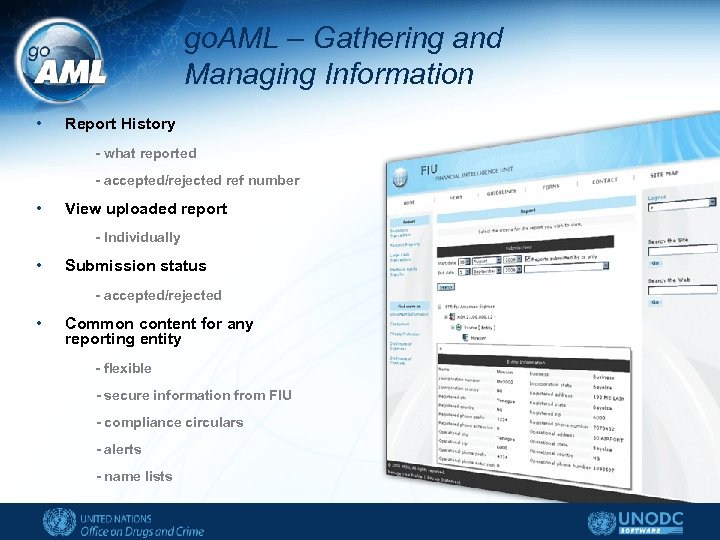Click the 'Submission status' bullet text
720x540 pixels.
pos(135,265)
